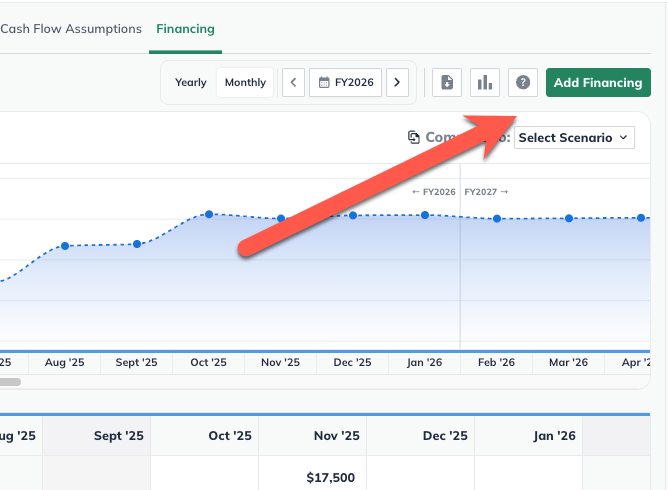Screen dimensions: 668x490
Task: Switch to Yearly view
Action: coord(191,82)
